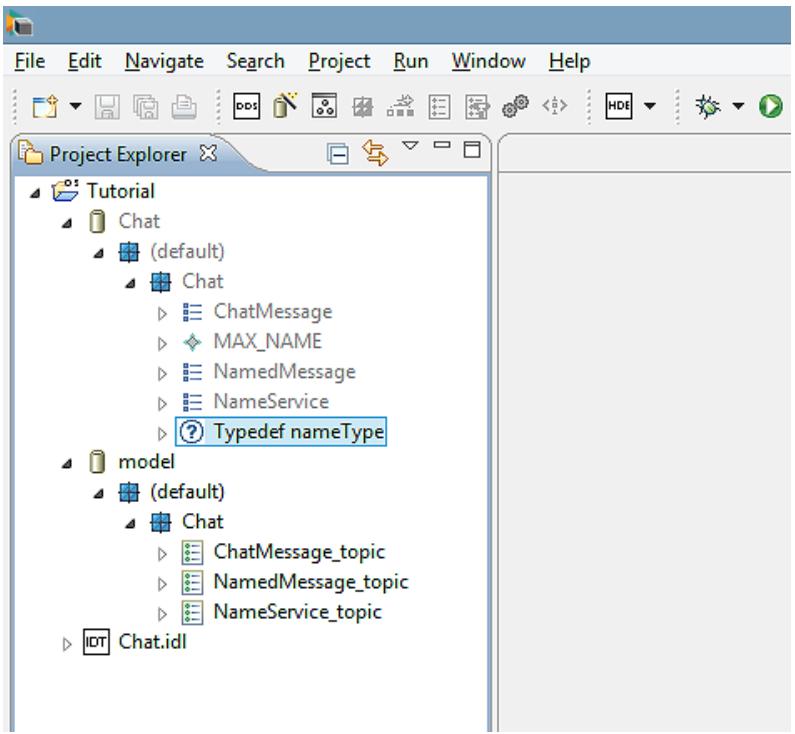Expand the Chat.idl tree node
This screenshot has width=795, height=734.
[x=66, y=644]
